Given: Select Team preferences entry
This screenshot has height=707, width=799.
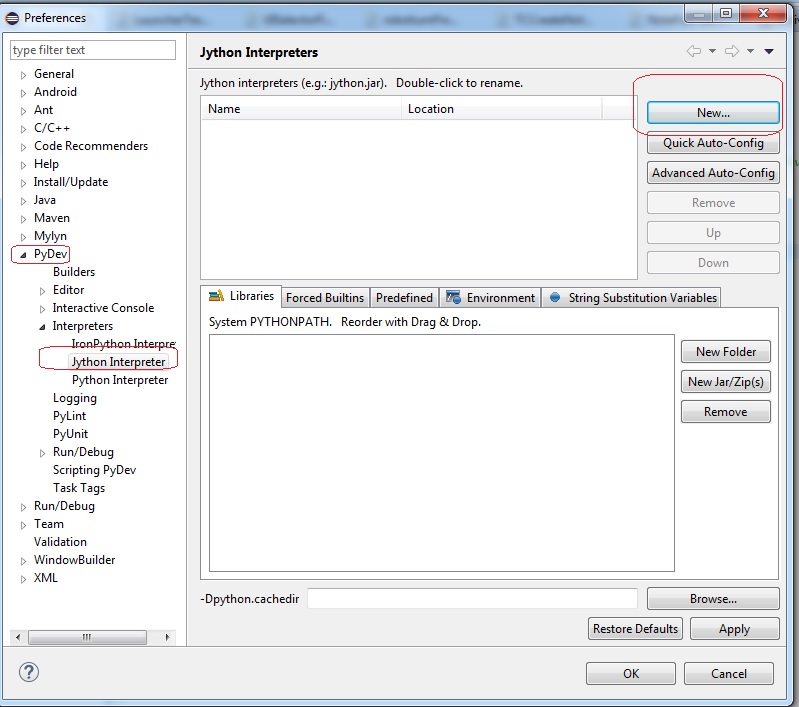Looking at the screenshot, I should 49,524.
